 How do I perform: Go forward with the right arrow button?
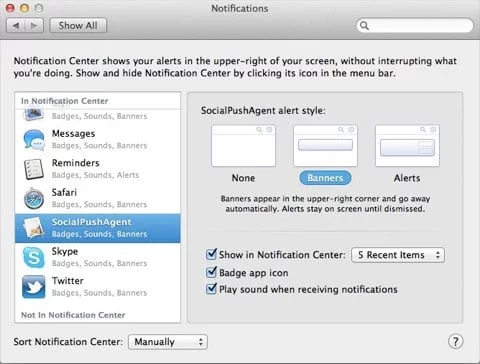point(34,25)
